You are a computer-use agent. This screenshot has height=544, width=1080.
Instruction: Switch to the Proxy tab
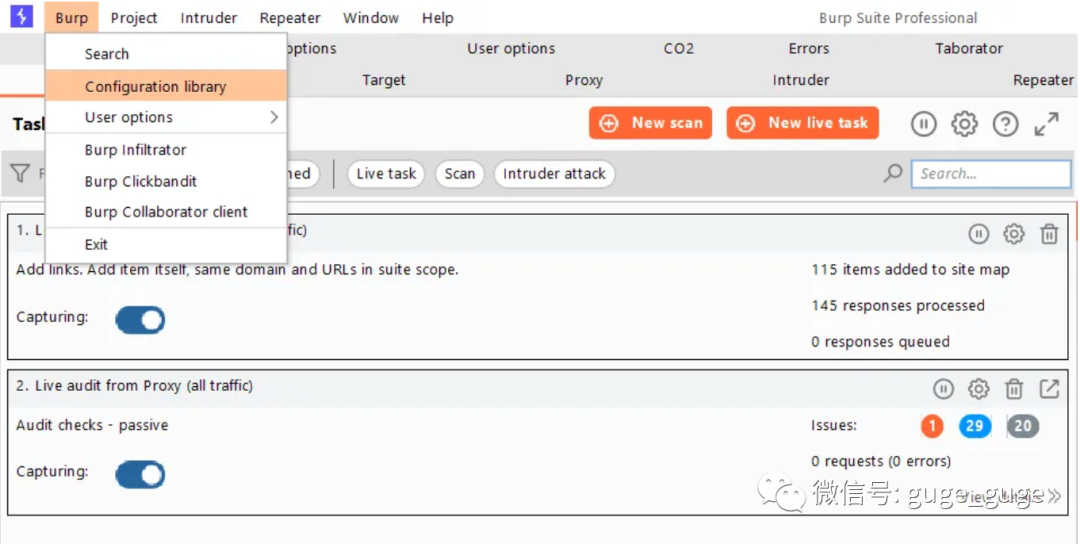point(584,81)
